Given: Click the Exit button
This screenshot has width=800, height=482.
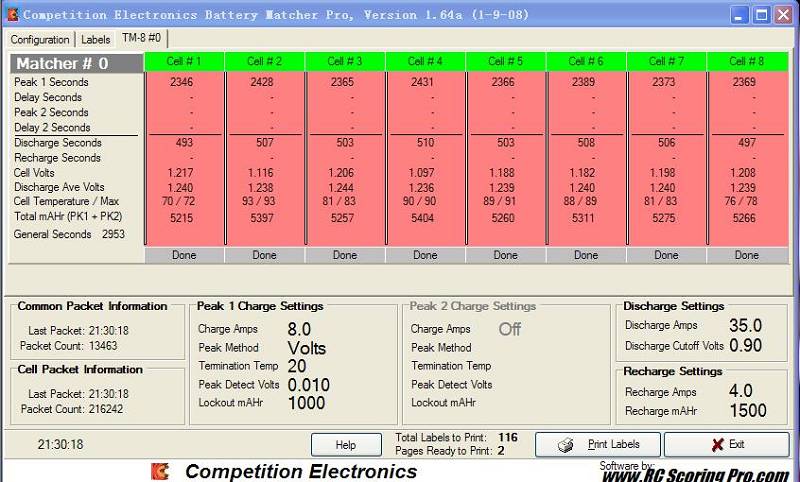Looking at the screenshot, I should coord(727,444).
